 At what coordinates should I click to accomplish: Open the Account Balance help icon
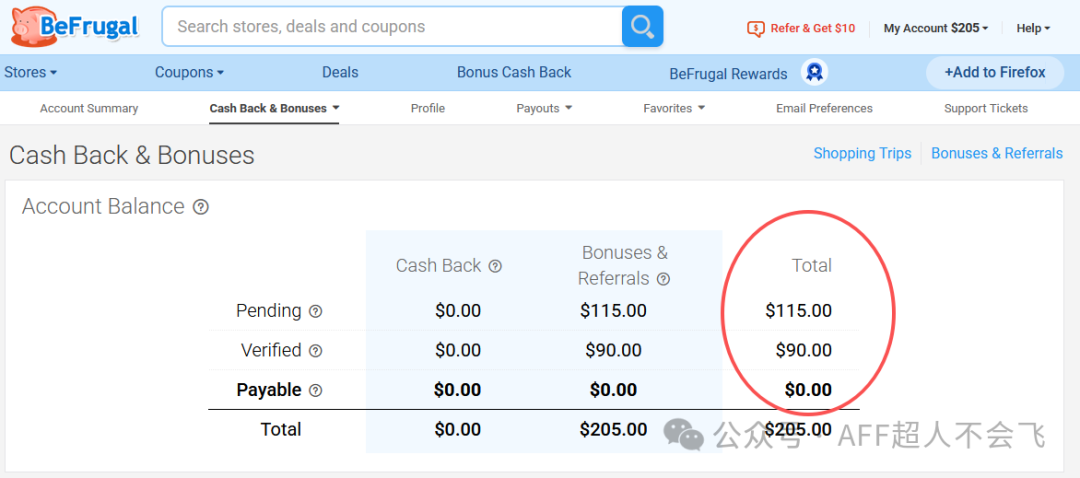(200, 207)
